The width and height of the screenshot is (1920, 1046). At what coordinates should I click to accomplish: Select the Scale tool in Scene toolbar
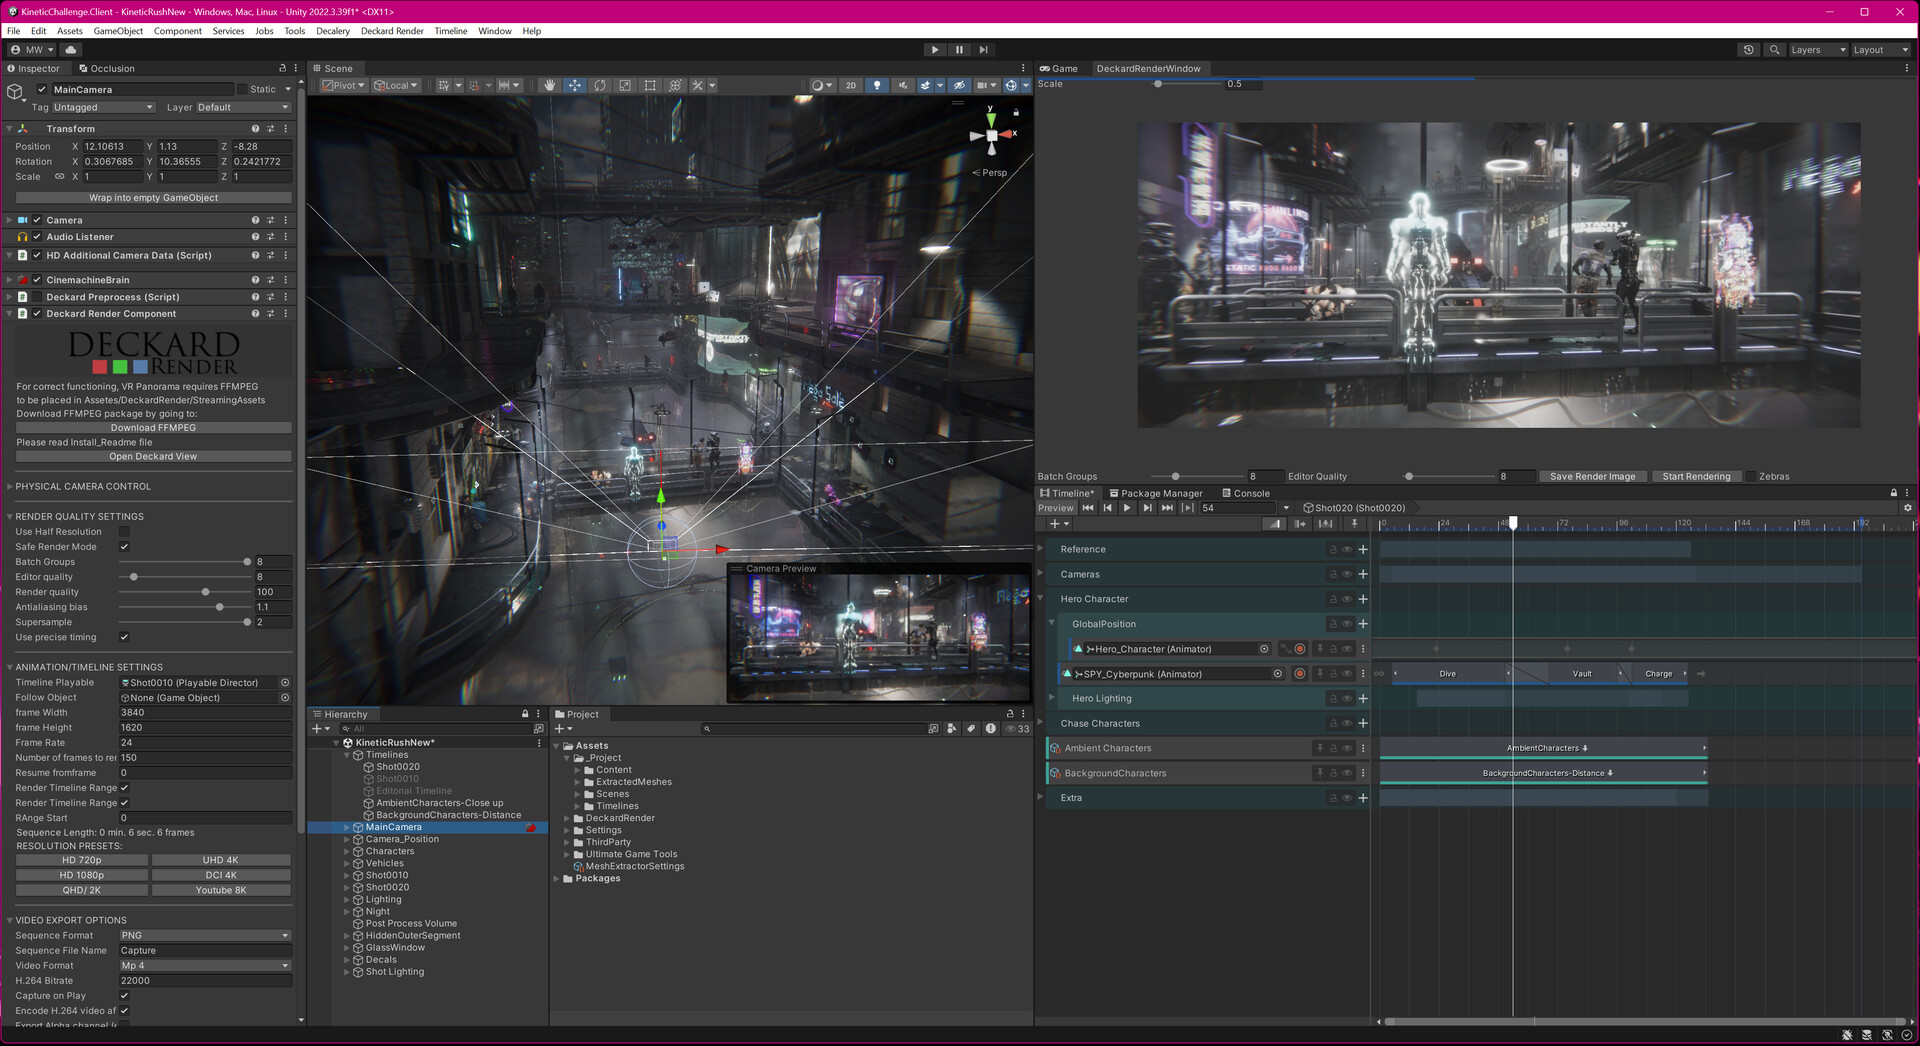(x=625, y=86)
